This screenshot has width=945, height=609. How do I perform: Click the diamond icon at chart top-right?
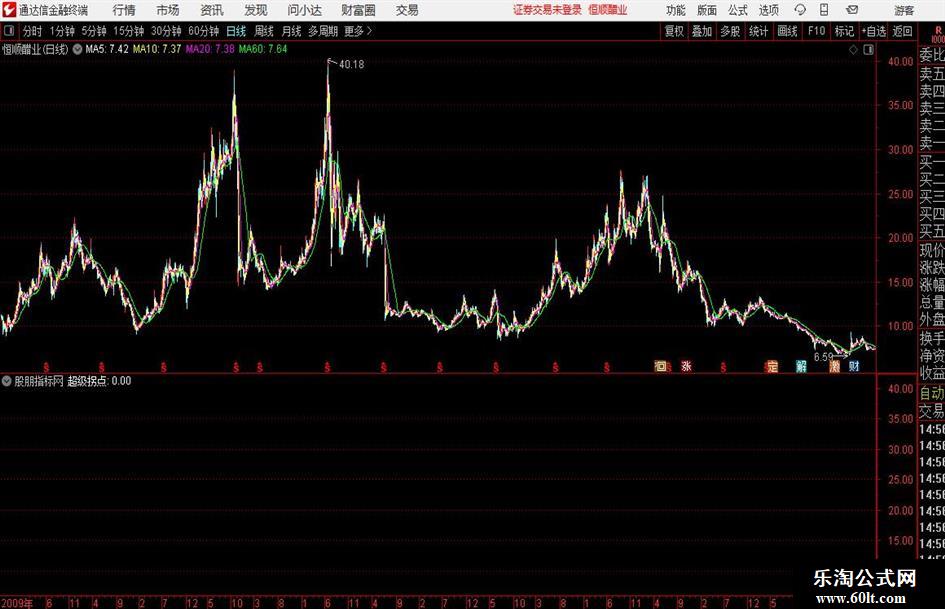pyautogui.click(x=853, y=50)
